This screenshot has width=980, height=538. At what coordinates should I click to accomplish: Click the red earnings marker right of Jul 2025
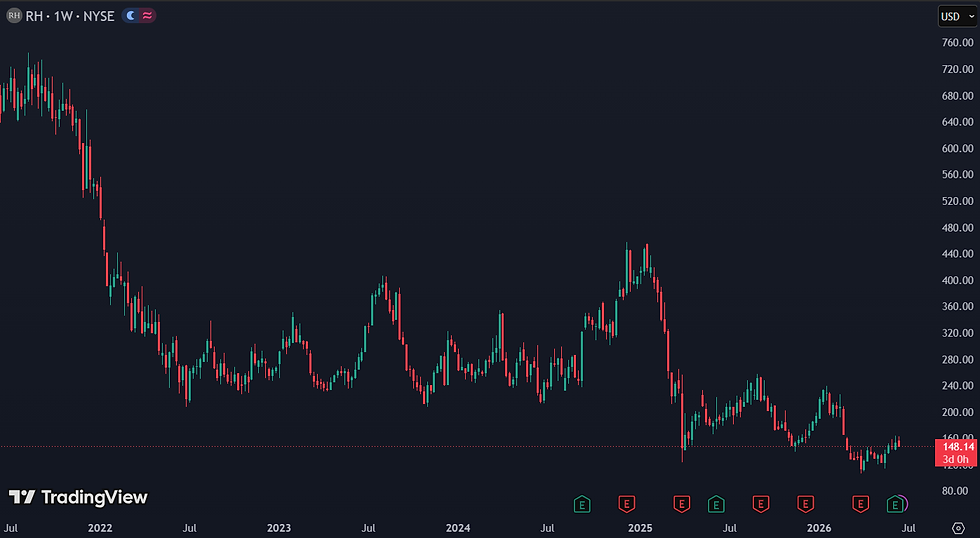point(761,504)
